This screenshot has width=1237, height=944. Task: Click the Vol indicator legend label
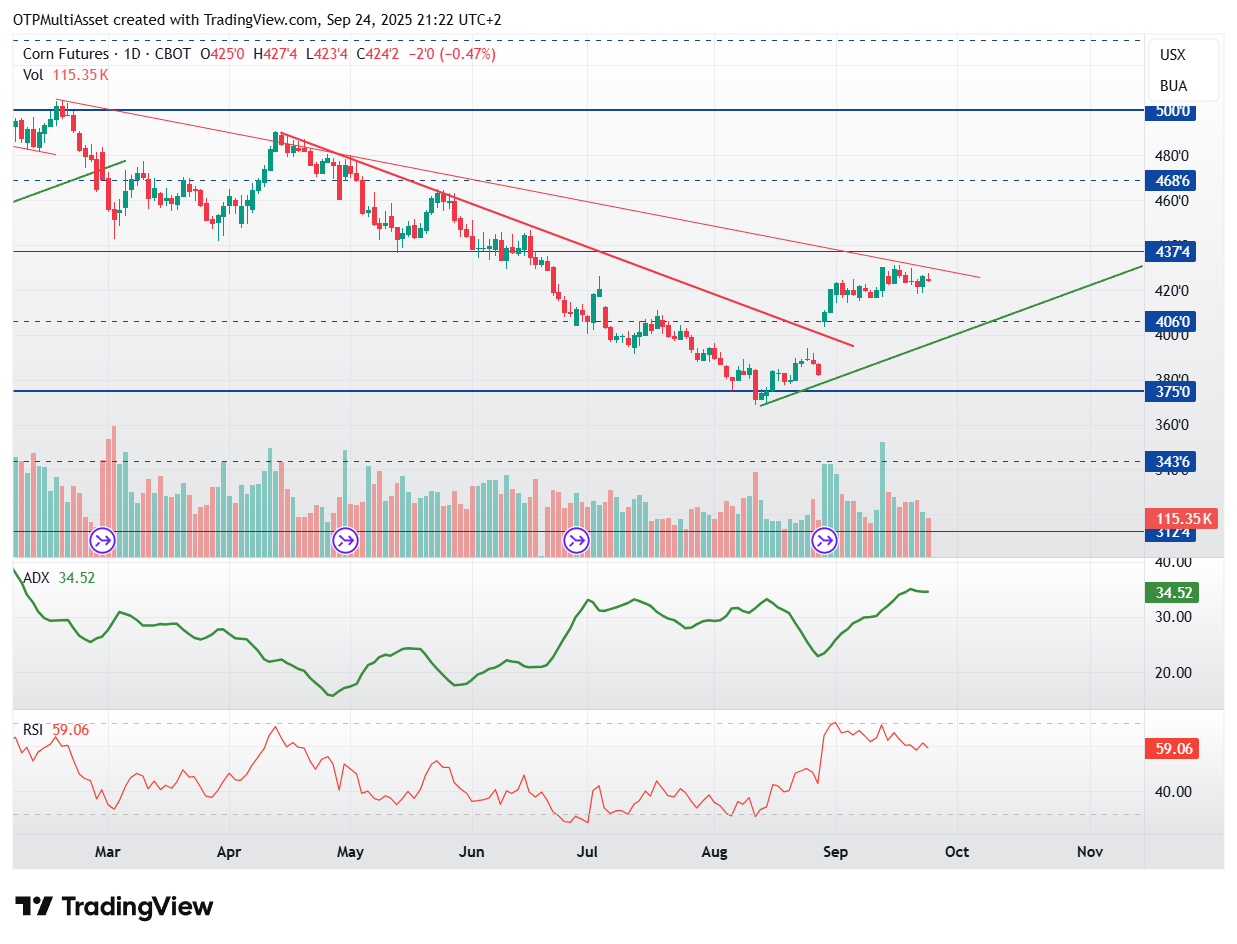pyautogui.click(x=34, y=74)
